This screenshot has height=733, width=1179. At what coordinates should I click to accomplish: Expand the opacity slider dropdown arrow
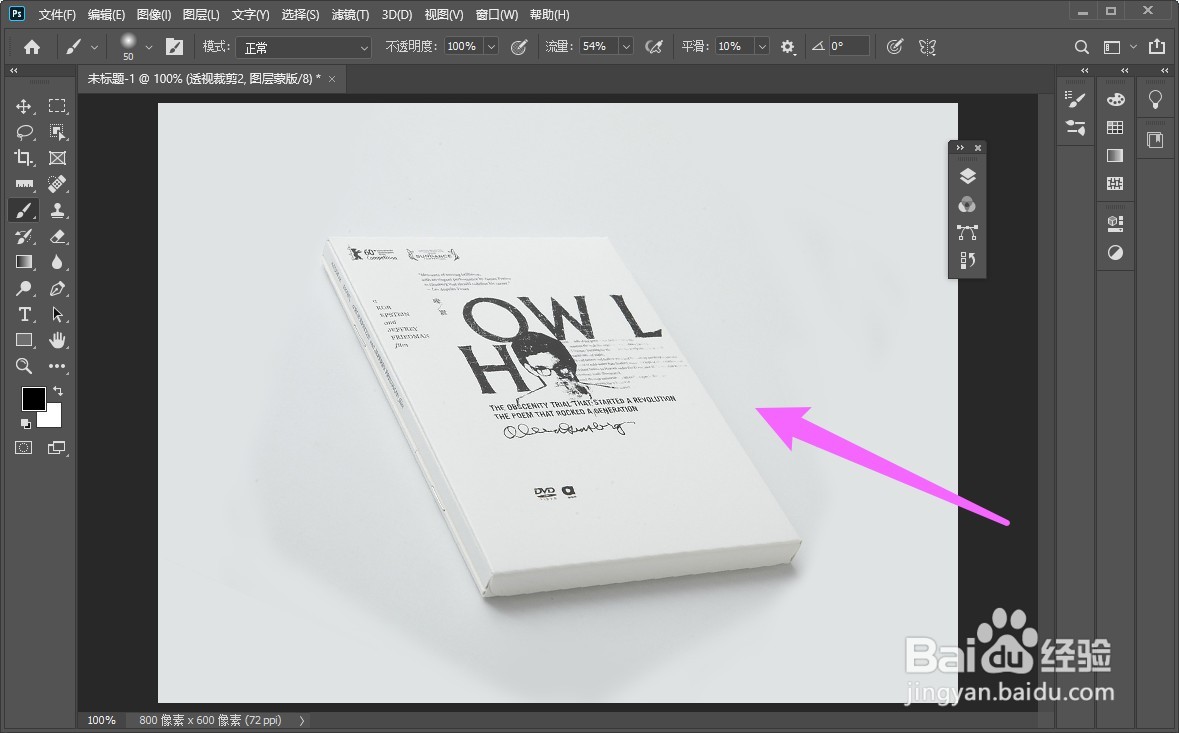click(491, 47)
